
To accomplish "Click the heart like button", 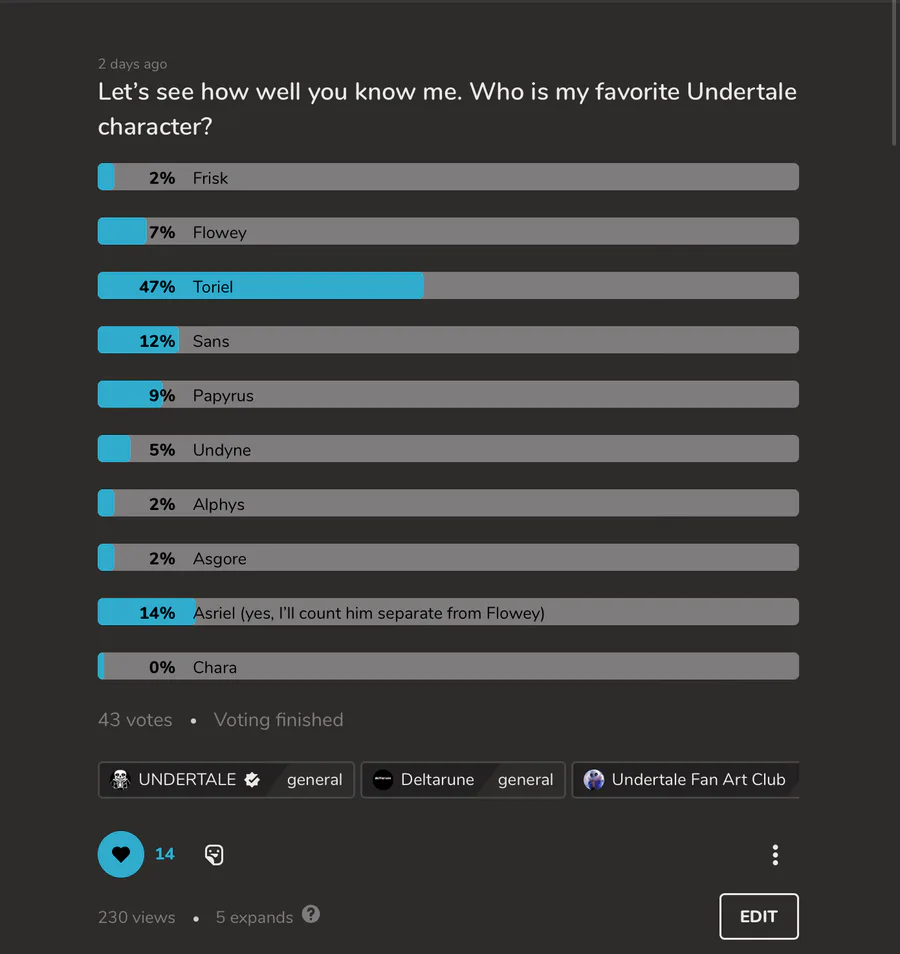I will coord(120,854).
